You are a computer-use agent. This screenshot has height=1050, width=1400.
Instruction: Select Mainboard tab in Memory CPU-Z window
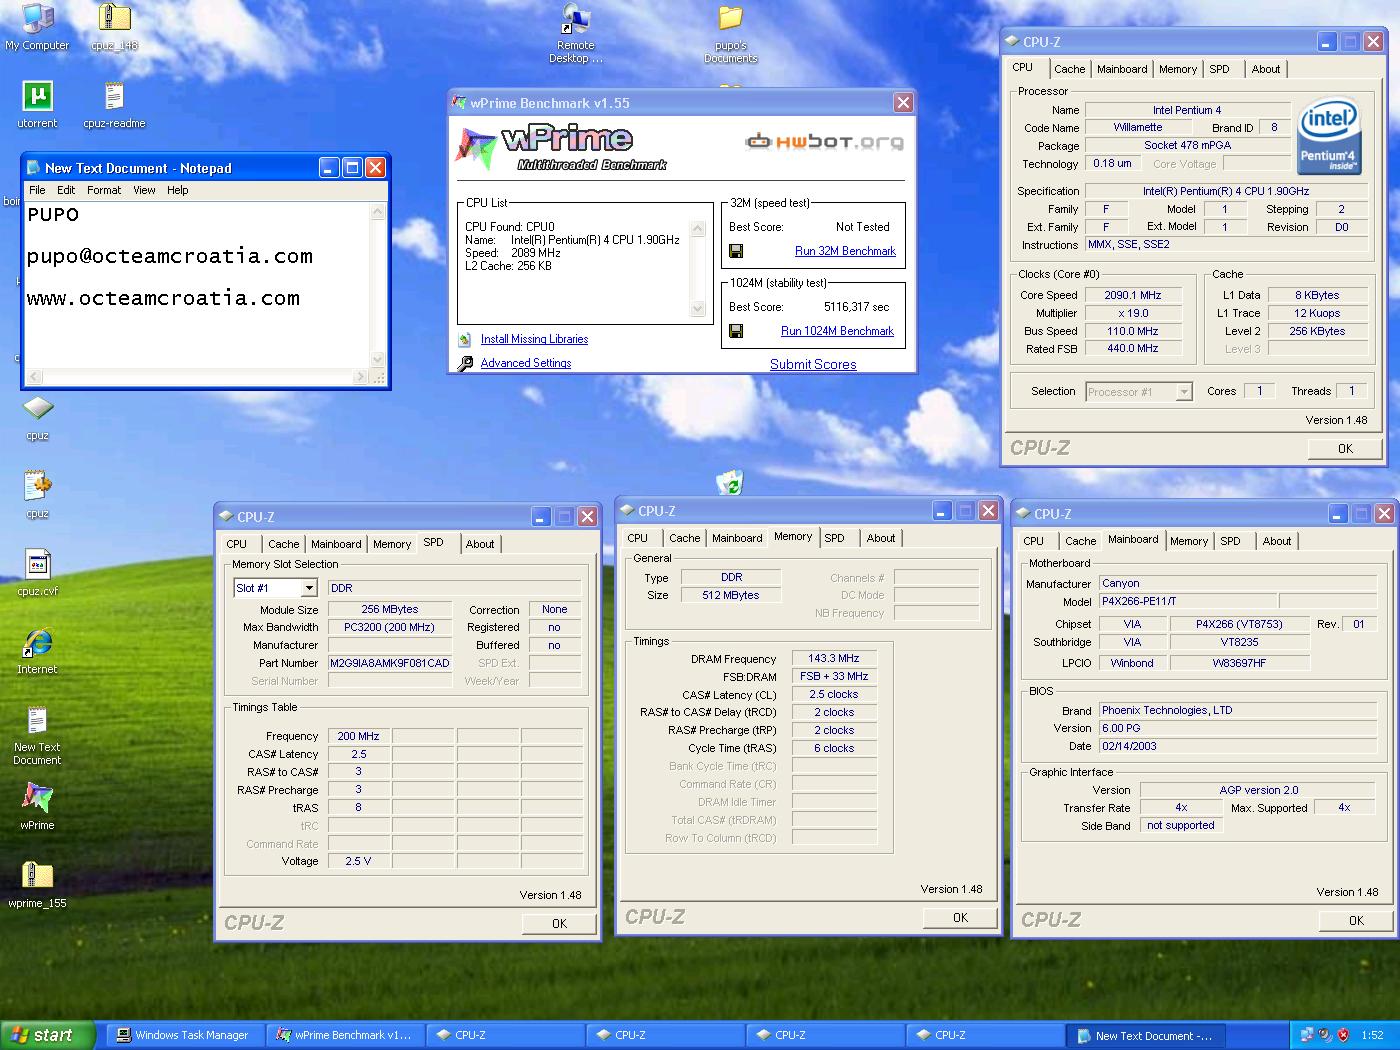[737, 538]
